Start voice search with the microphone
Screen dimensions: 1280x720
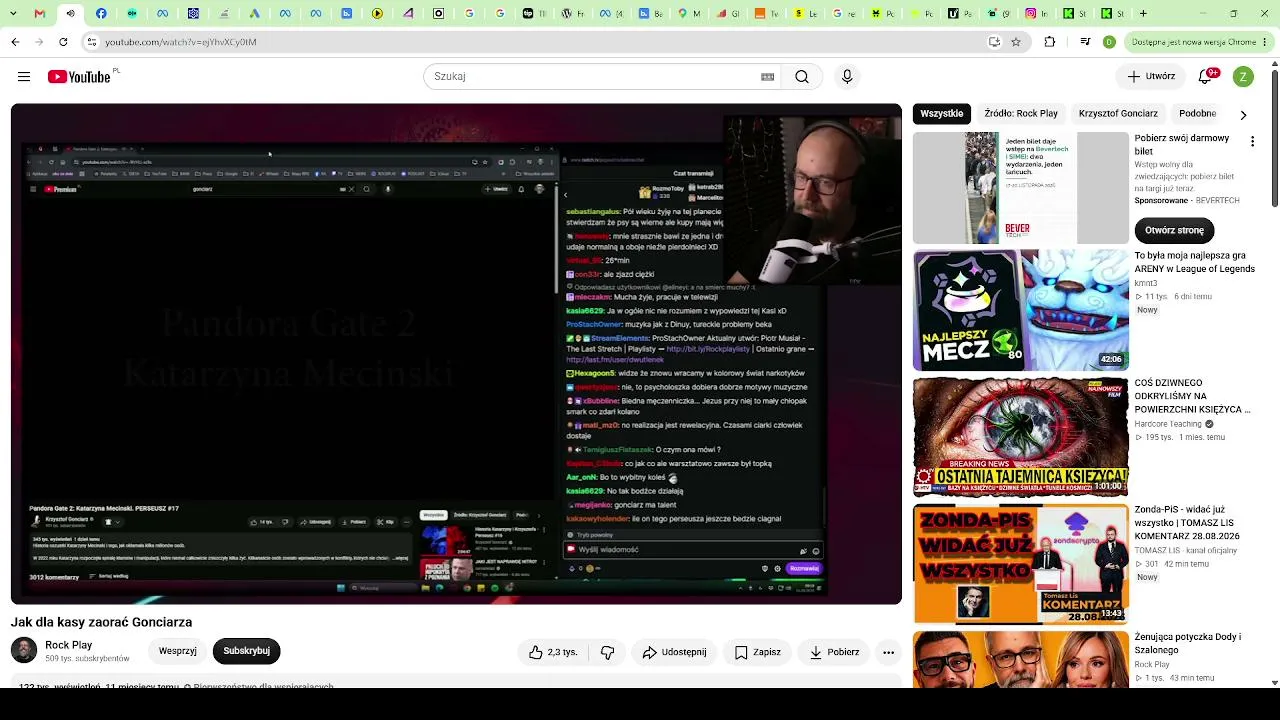coord(847,77)
